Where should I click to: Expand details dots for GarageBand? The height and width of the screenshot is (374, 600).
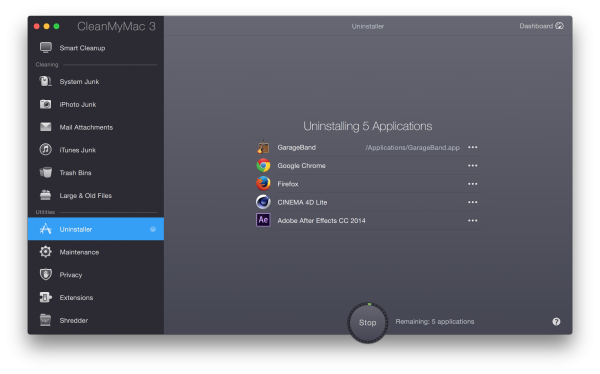click(473, 147)
